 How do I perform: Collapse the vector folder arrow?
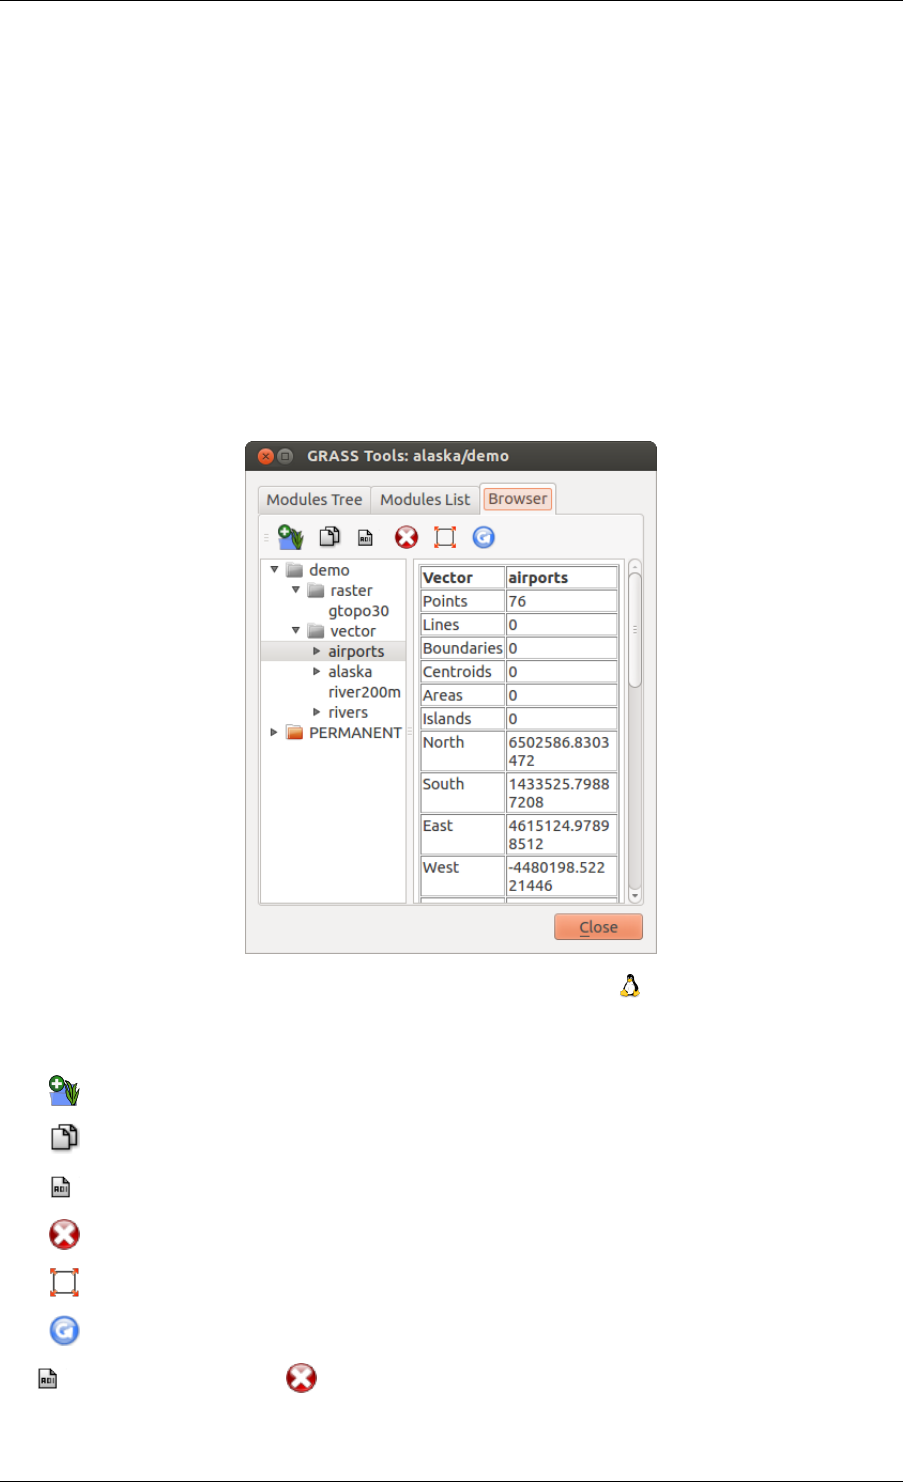pyautogui.click(x=296, y=631)
